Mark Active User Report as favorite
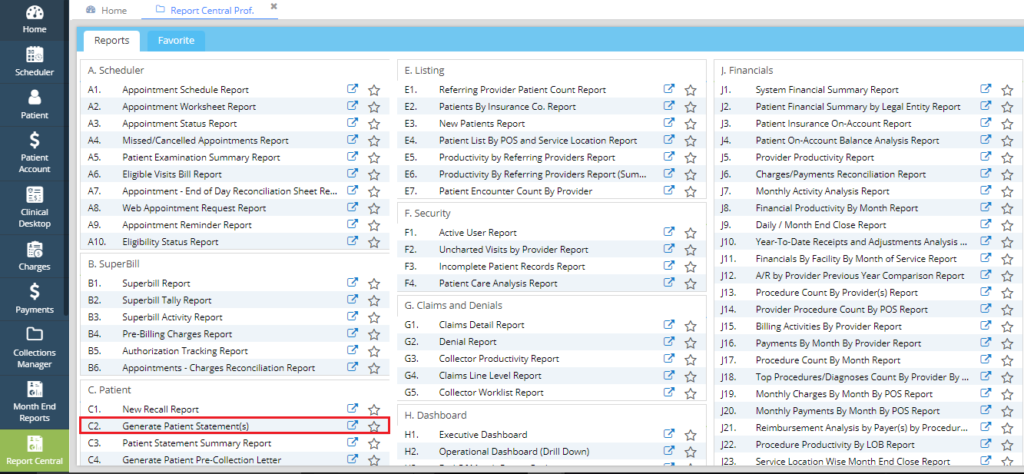 click(690, 233)
